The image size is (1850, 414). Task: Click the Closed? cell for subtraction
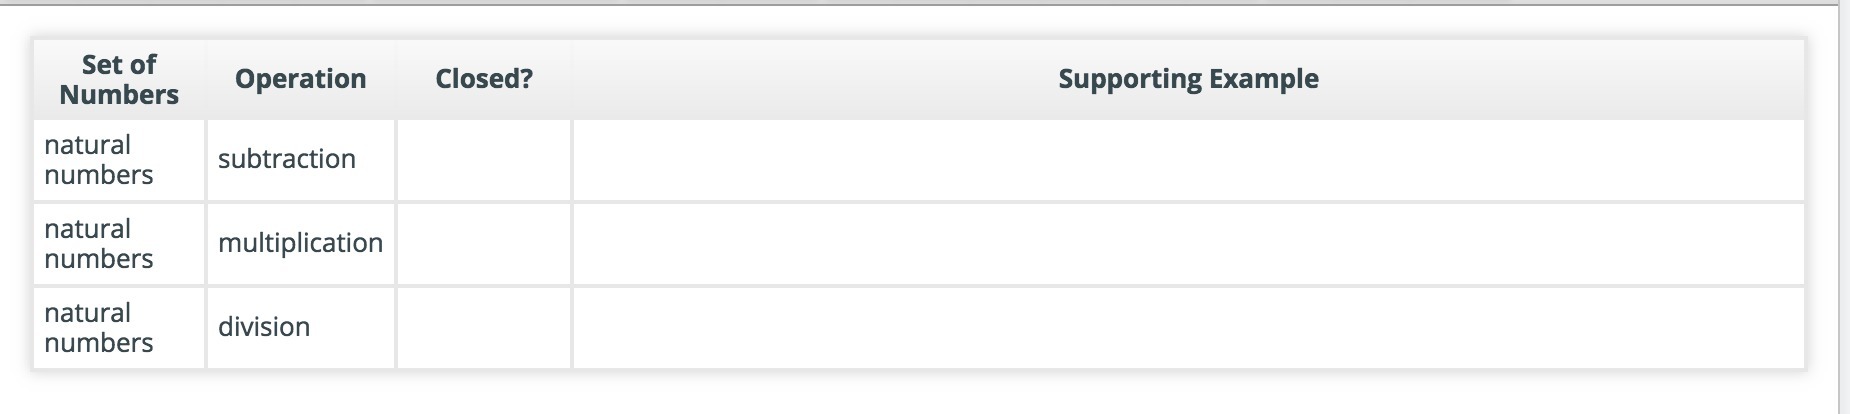(x=483, y=160)
